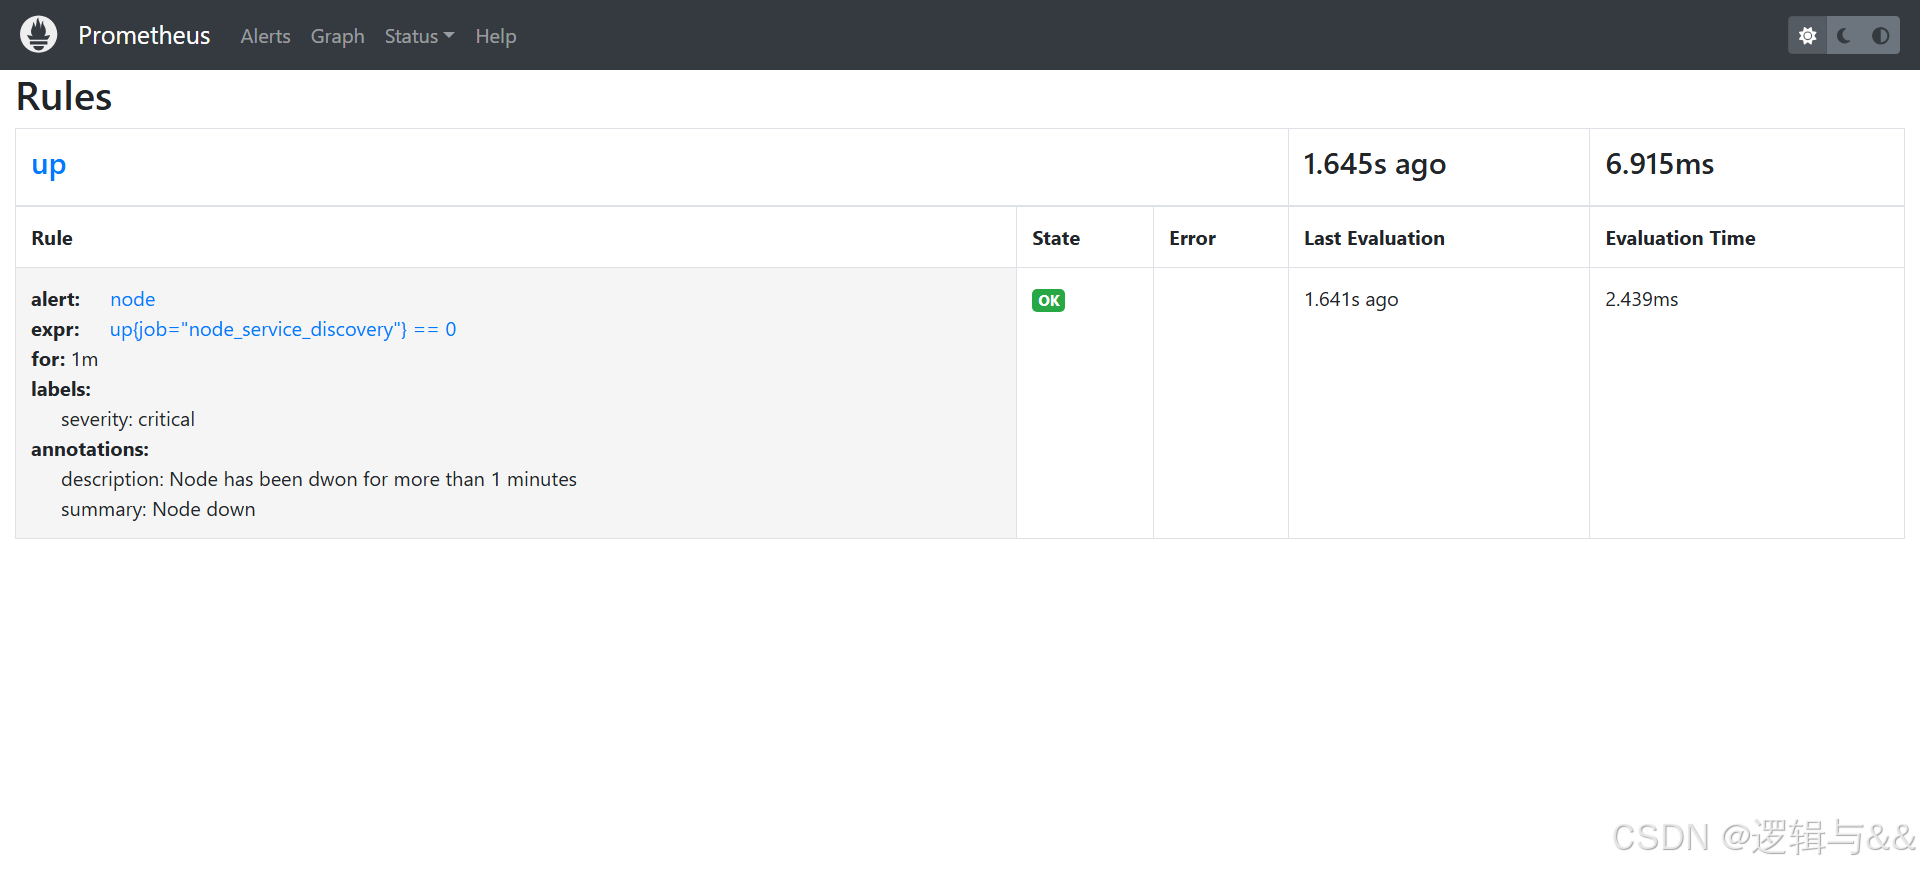Open the Alerts page
This screenshot has height=869, width=1920.
pos(265,36)
